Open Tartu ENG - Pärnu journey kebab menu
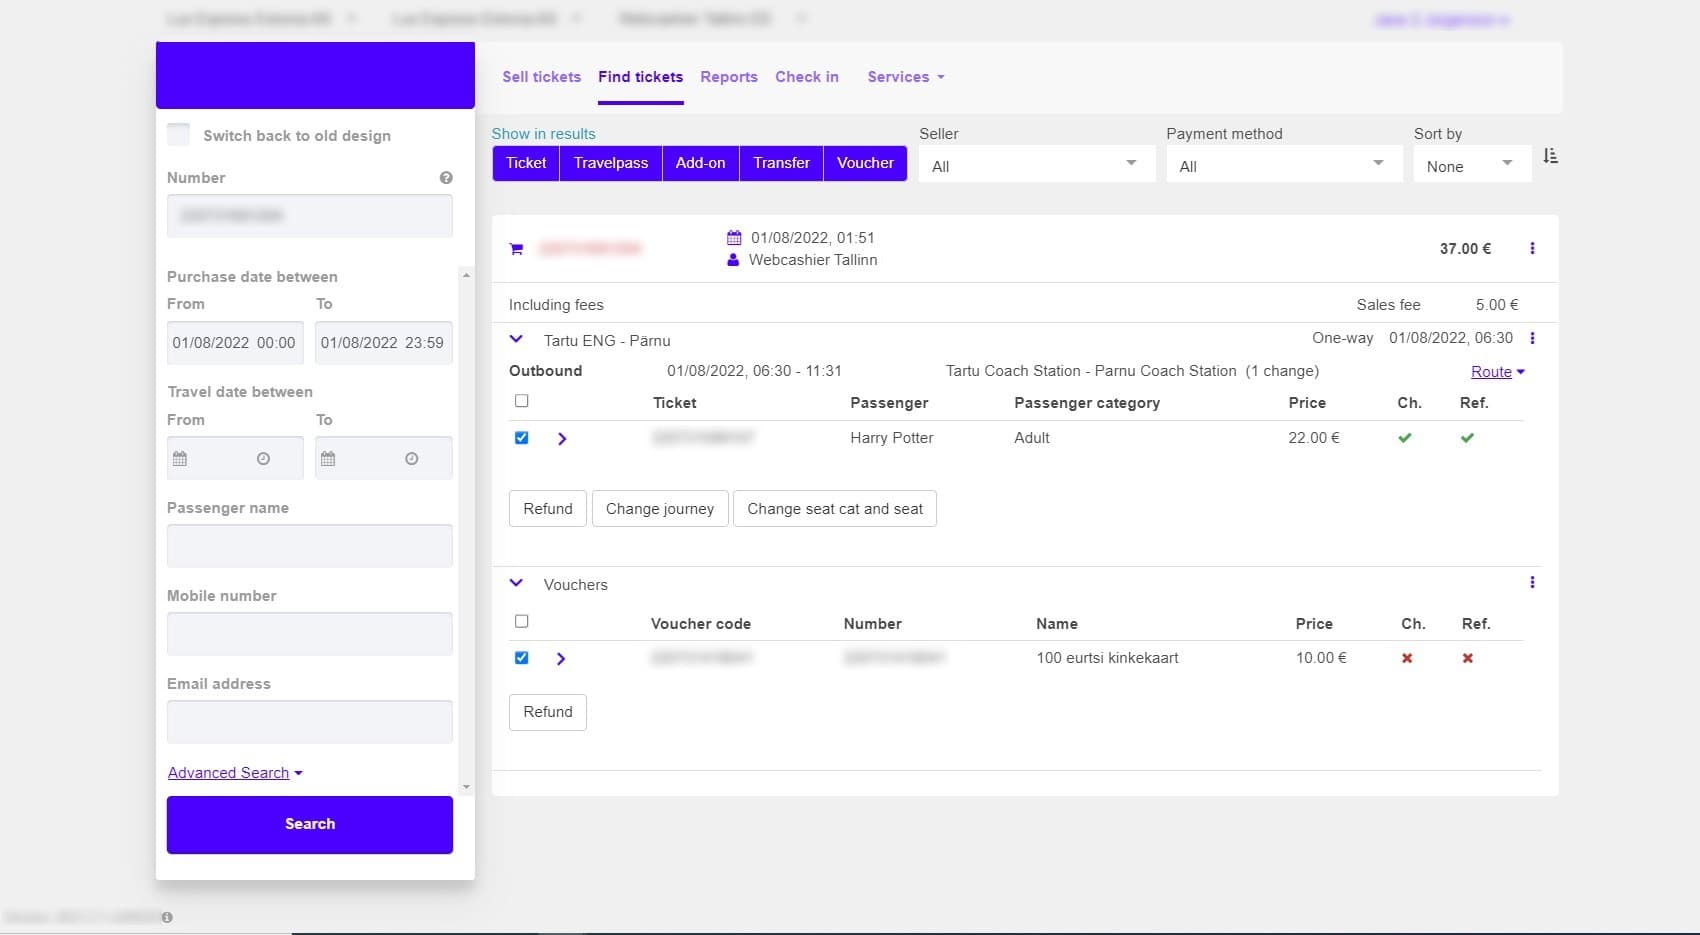This screenshot has height=935, width=1700. (1532, 339)
